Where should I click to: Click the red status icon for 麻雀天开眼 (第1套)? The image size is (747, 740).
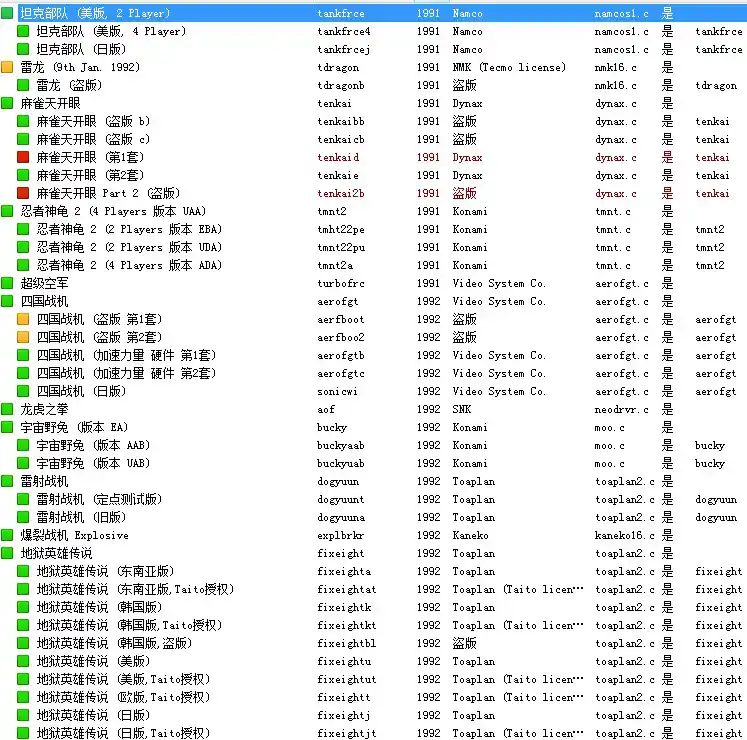pyautogui.click(x=23, y=158)
